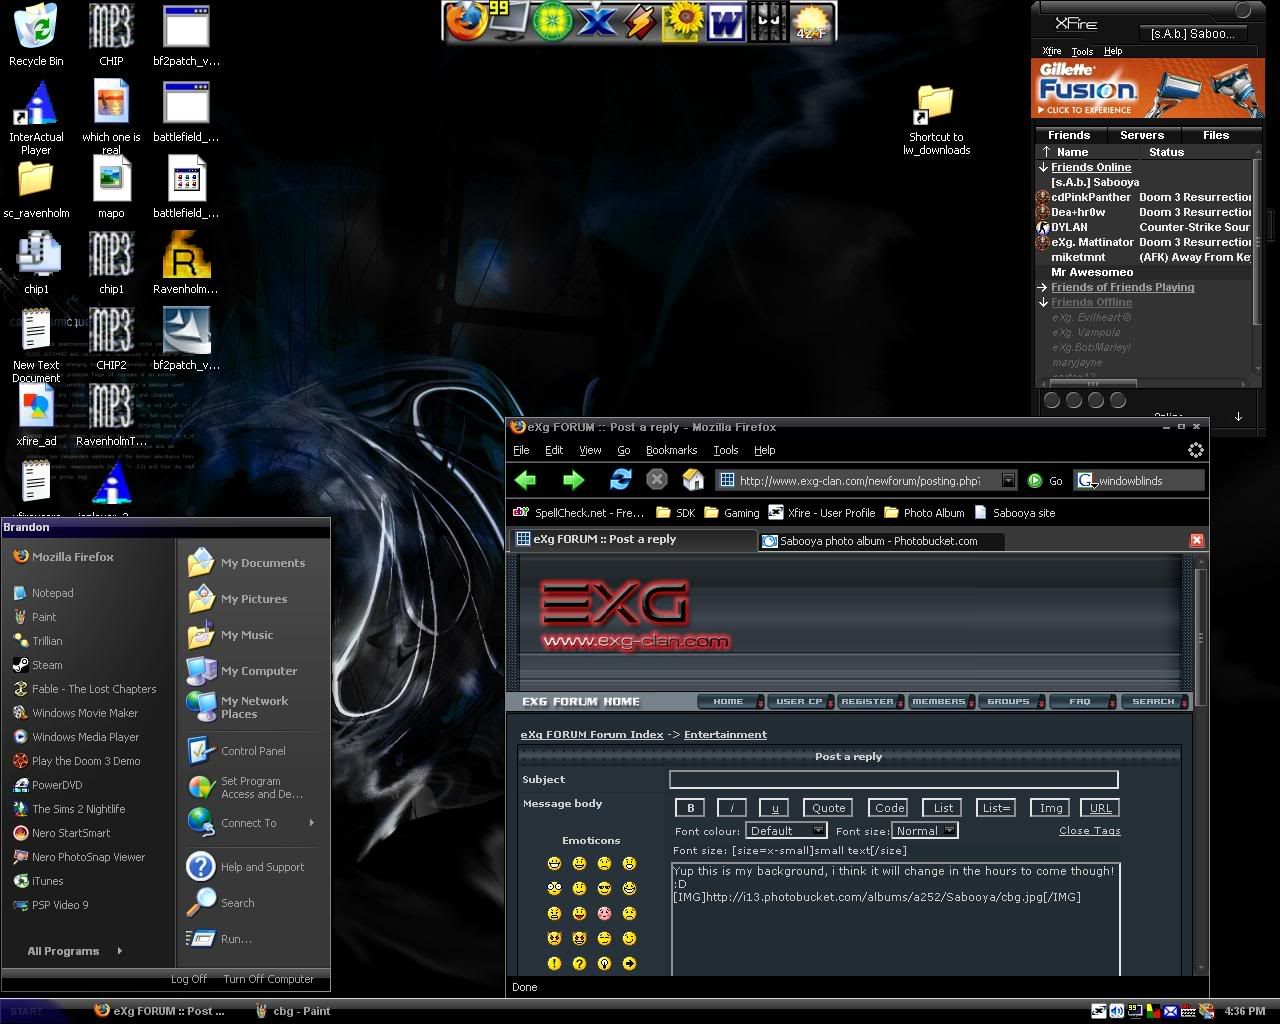The width and height of the screenshot is (1280, 1024).
Task: Click in the message body text area
Action: point(895,920)
